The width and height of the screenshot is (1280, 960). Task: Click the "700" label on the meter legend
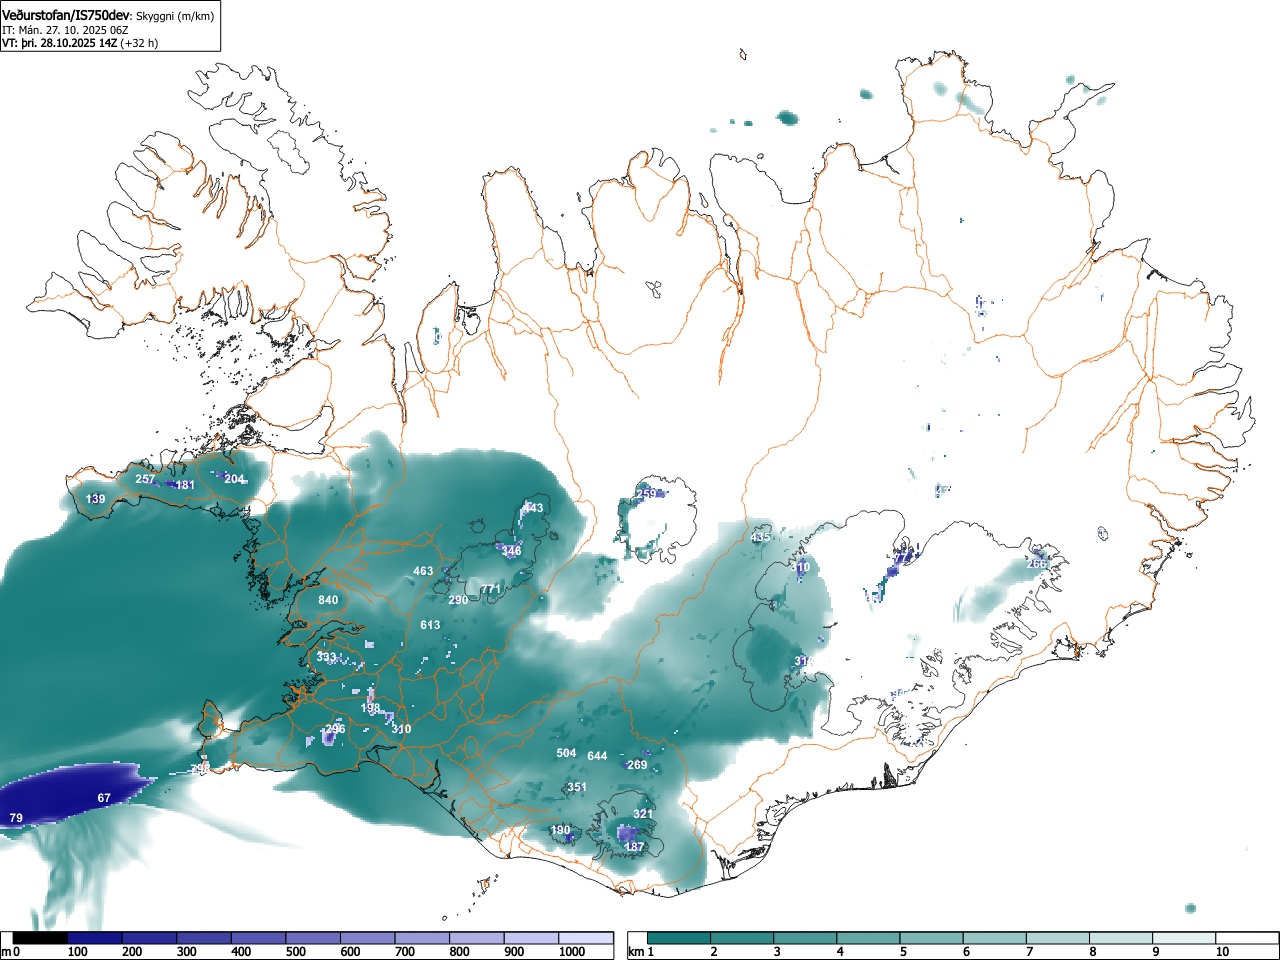click(404, 952)
